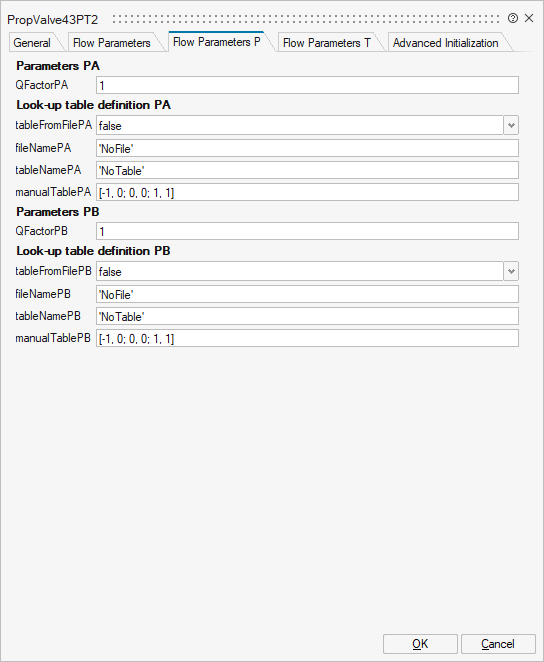The image size is (544, 662).
Task: Edit the manualTablePB matrix field
Action: [307, 339]
